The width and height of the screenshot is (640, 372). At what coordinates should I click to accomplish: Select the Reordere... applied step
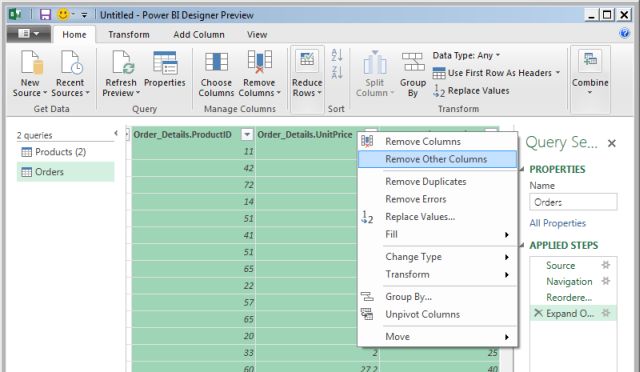tap(573, 297)
